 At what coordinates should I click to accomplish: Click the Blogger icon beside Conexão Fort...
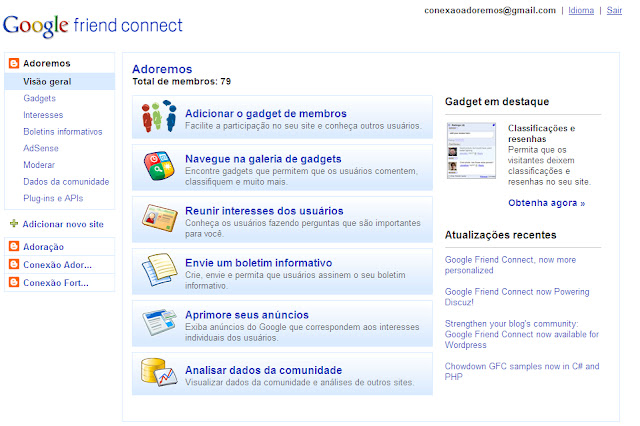14,282
